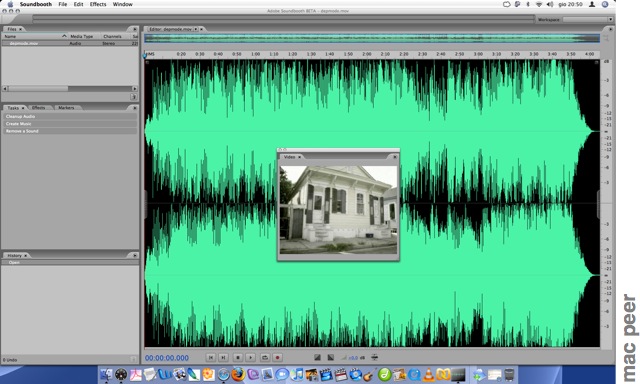This screenshot has height=384, width=640.
Task: Open Safari compass icon in Dock
Action: 223,374
